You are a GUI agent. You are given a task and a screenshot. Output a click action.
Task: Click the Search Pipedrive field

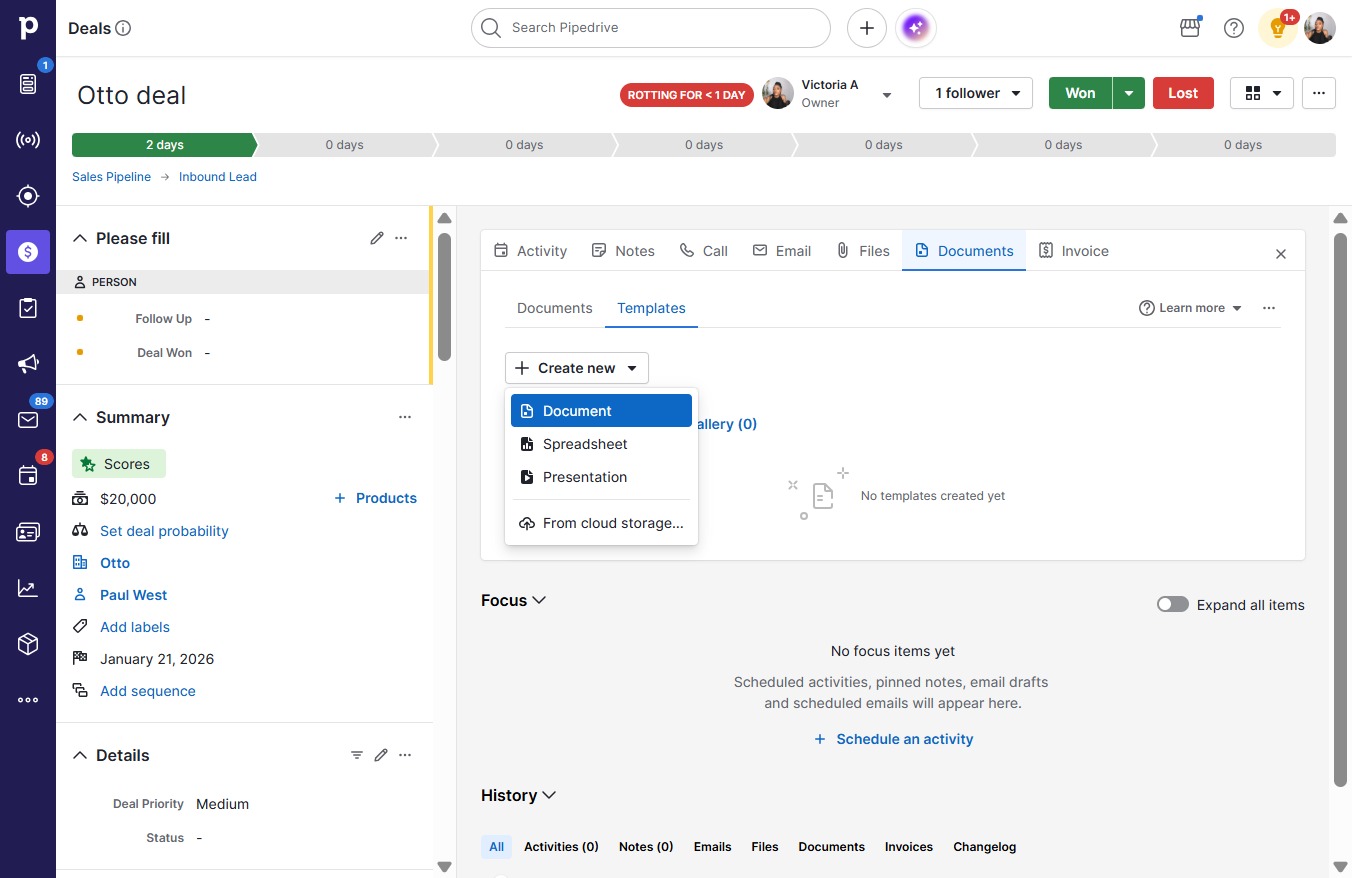(651, 28)
